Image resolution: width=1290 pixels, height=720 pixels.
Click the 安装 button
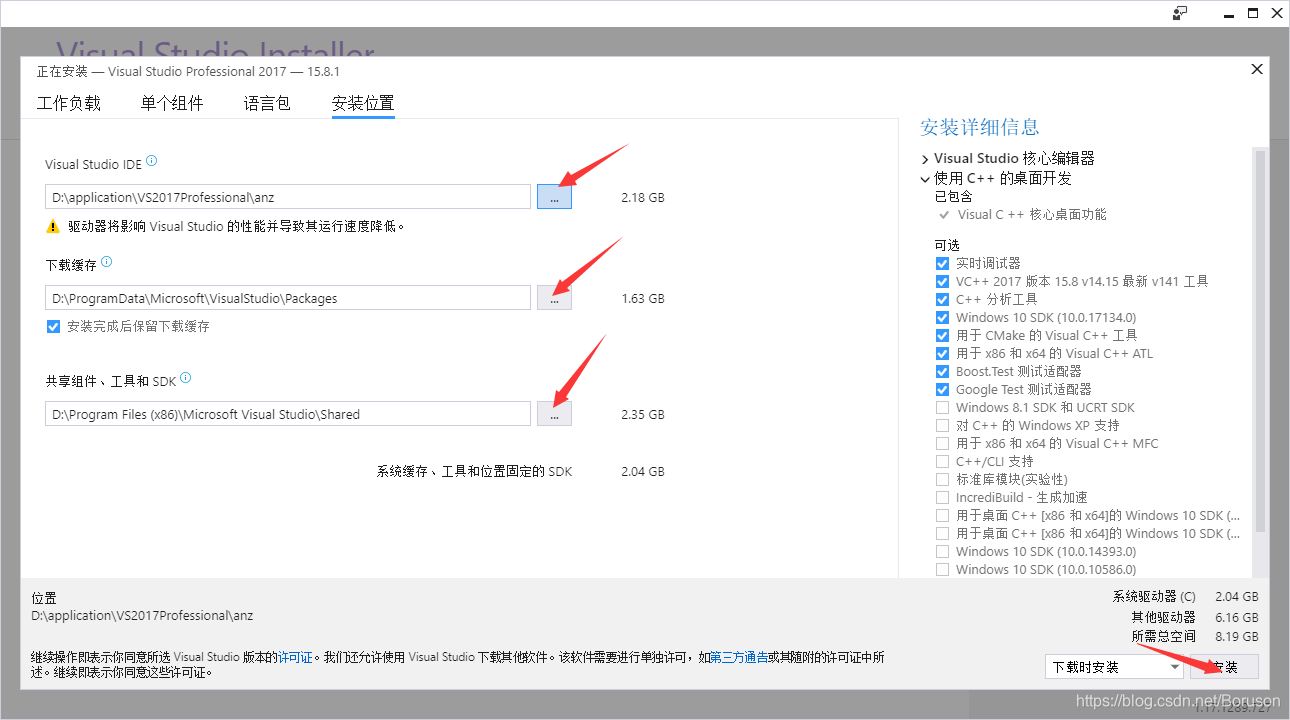coord(1225,667)
